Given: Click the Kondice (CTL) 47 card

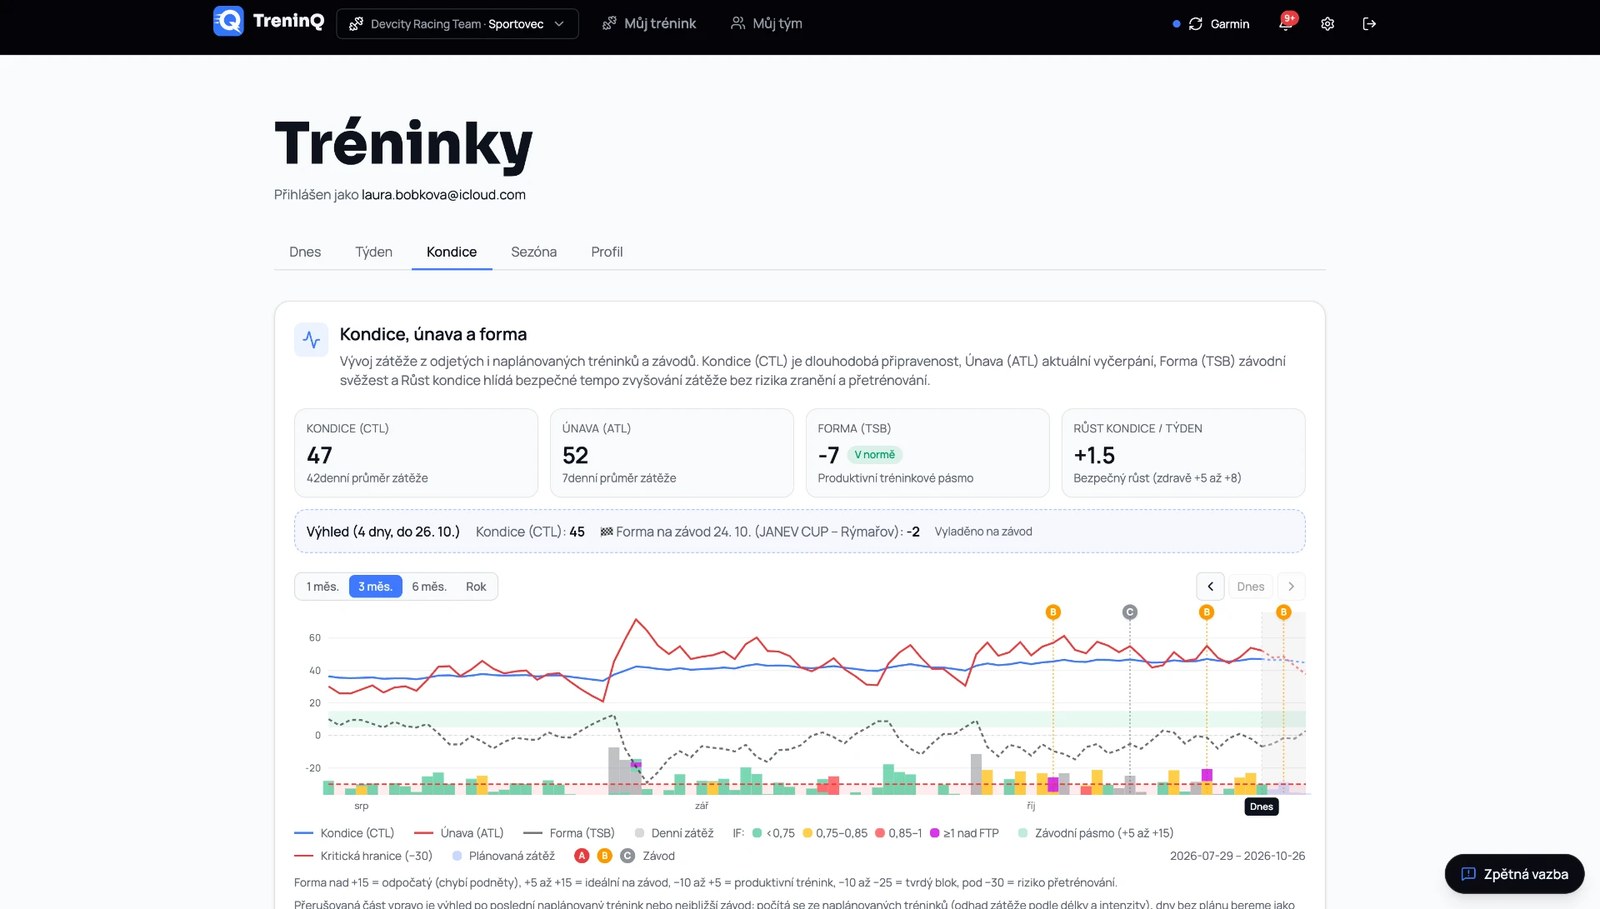Looking at the screenshot, I should (416, 453).
